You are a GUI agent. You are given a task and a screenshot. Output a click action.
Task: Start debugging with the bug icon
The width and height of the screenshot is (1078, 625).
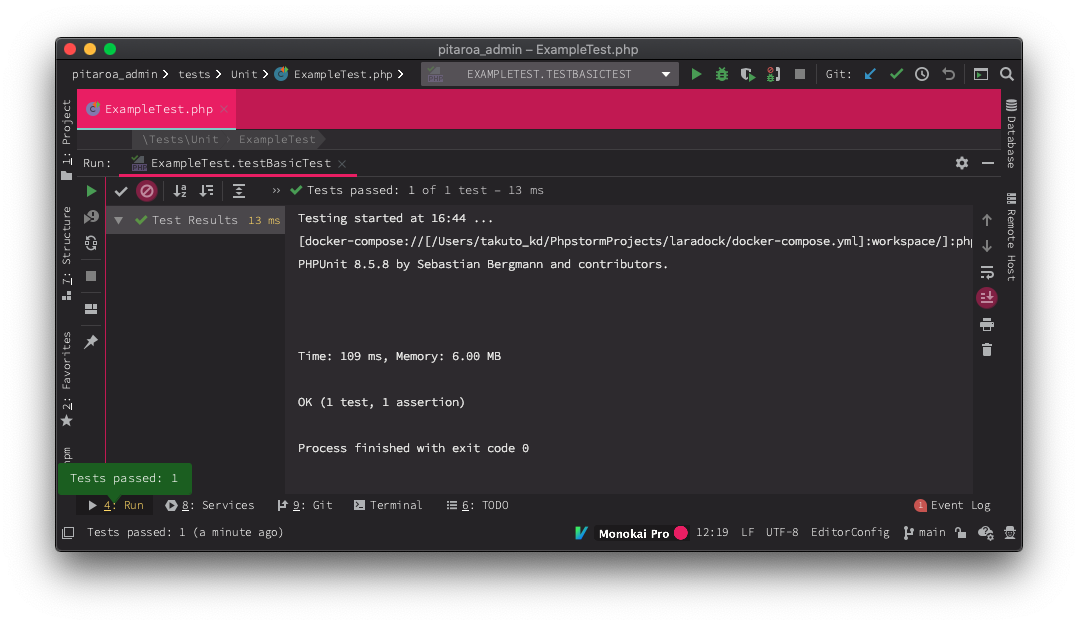coord(722,74)
